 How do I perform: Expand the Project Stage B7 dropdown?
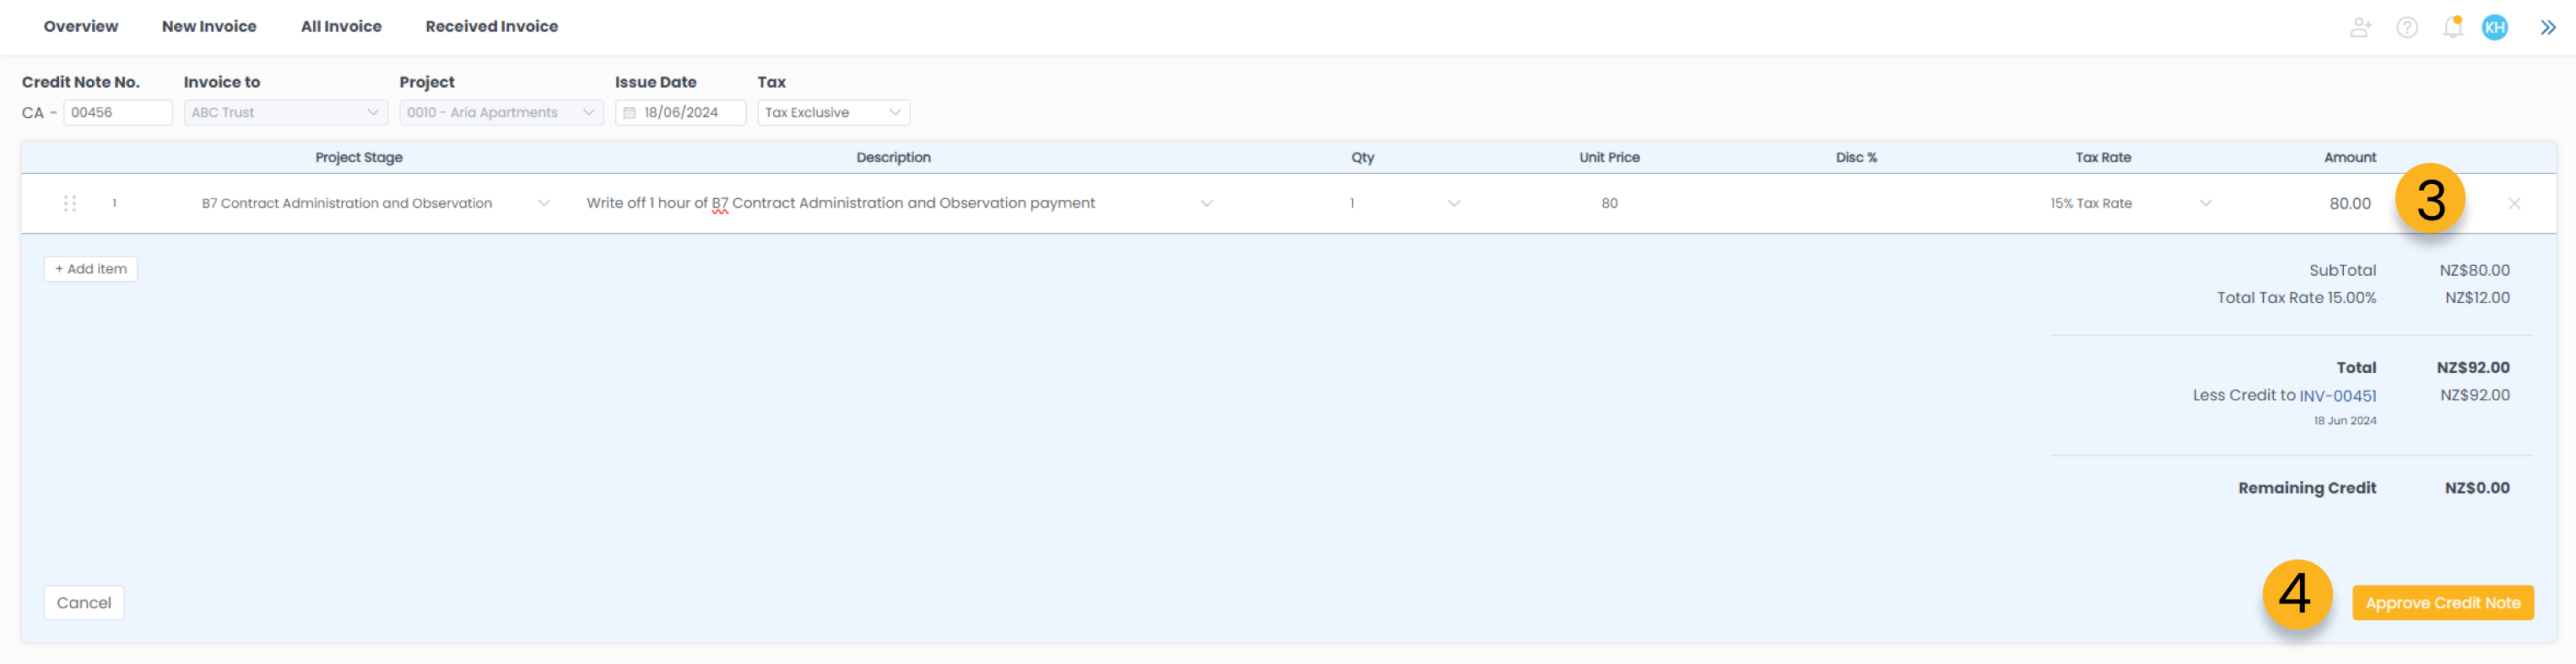[x=544, y=203]
